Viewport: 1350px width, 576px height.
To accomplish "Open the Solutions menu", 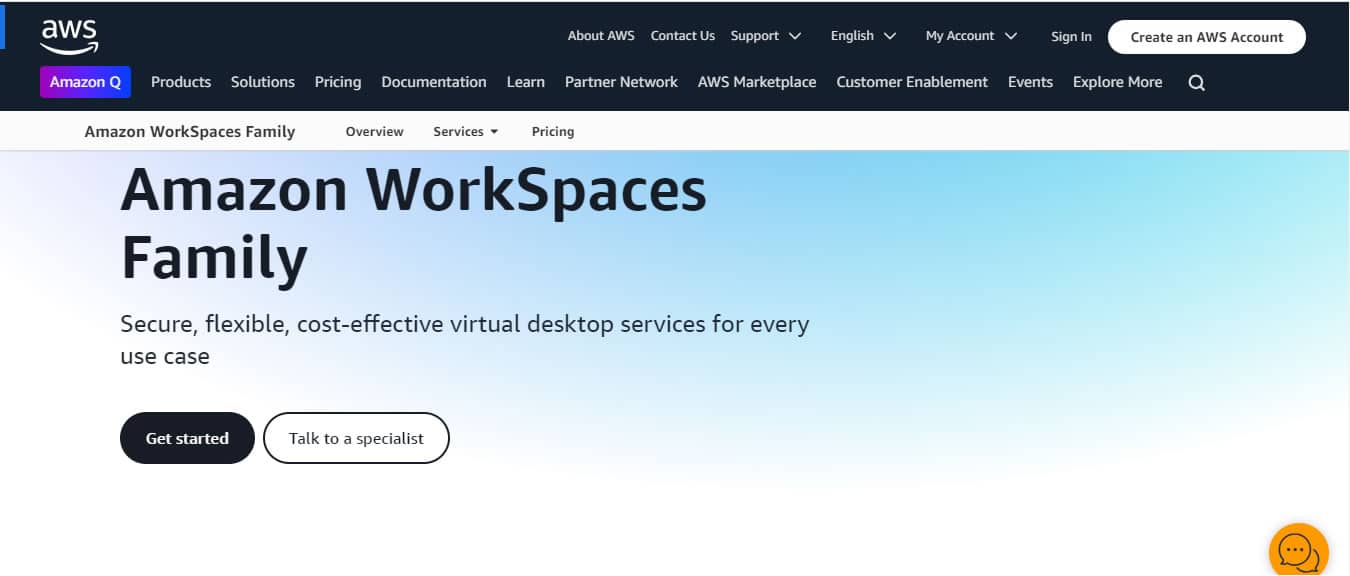I will tap(263, 82).
